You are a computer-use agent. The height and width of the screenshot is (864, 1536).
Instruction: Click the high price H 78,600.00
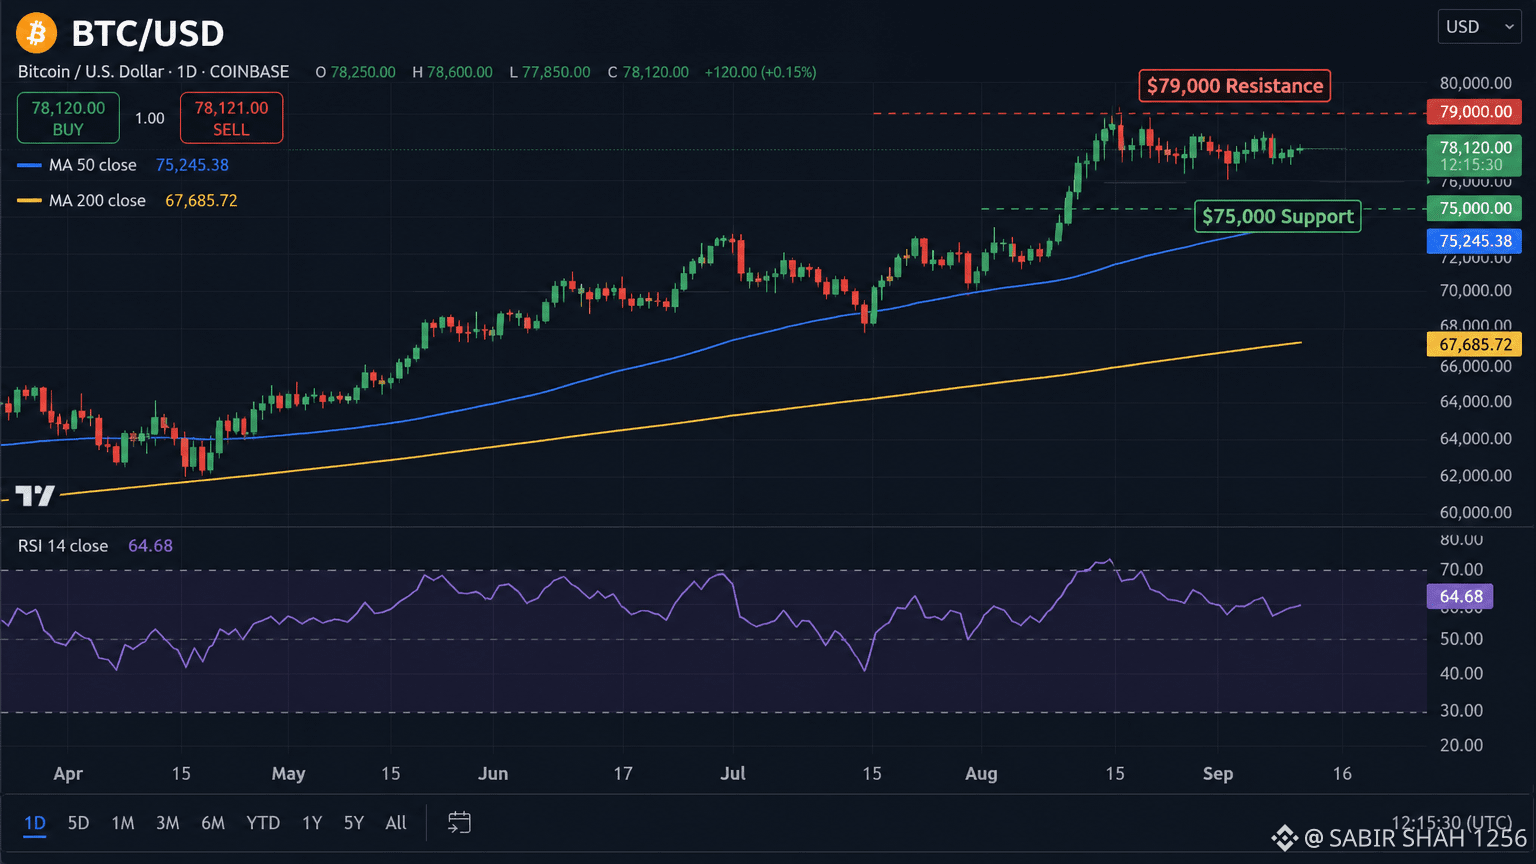[452, 72]
